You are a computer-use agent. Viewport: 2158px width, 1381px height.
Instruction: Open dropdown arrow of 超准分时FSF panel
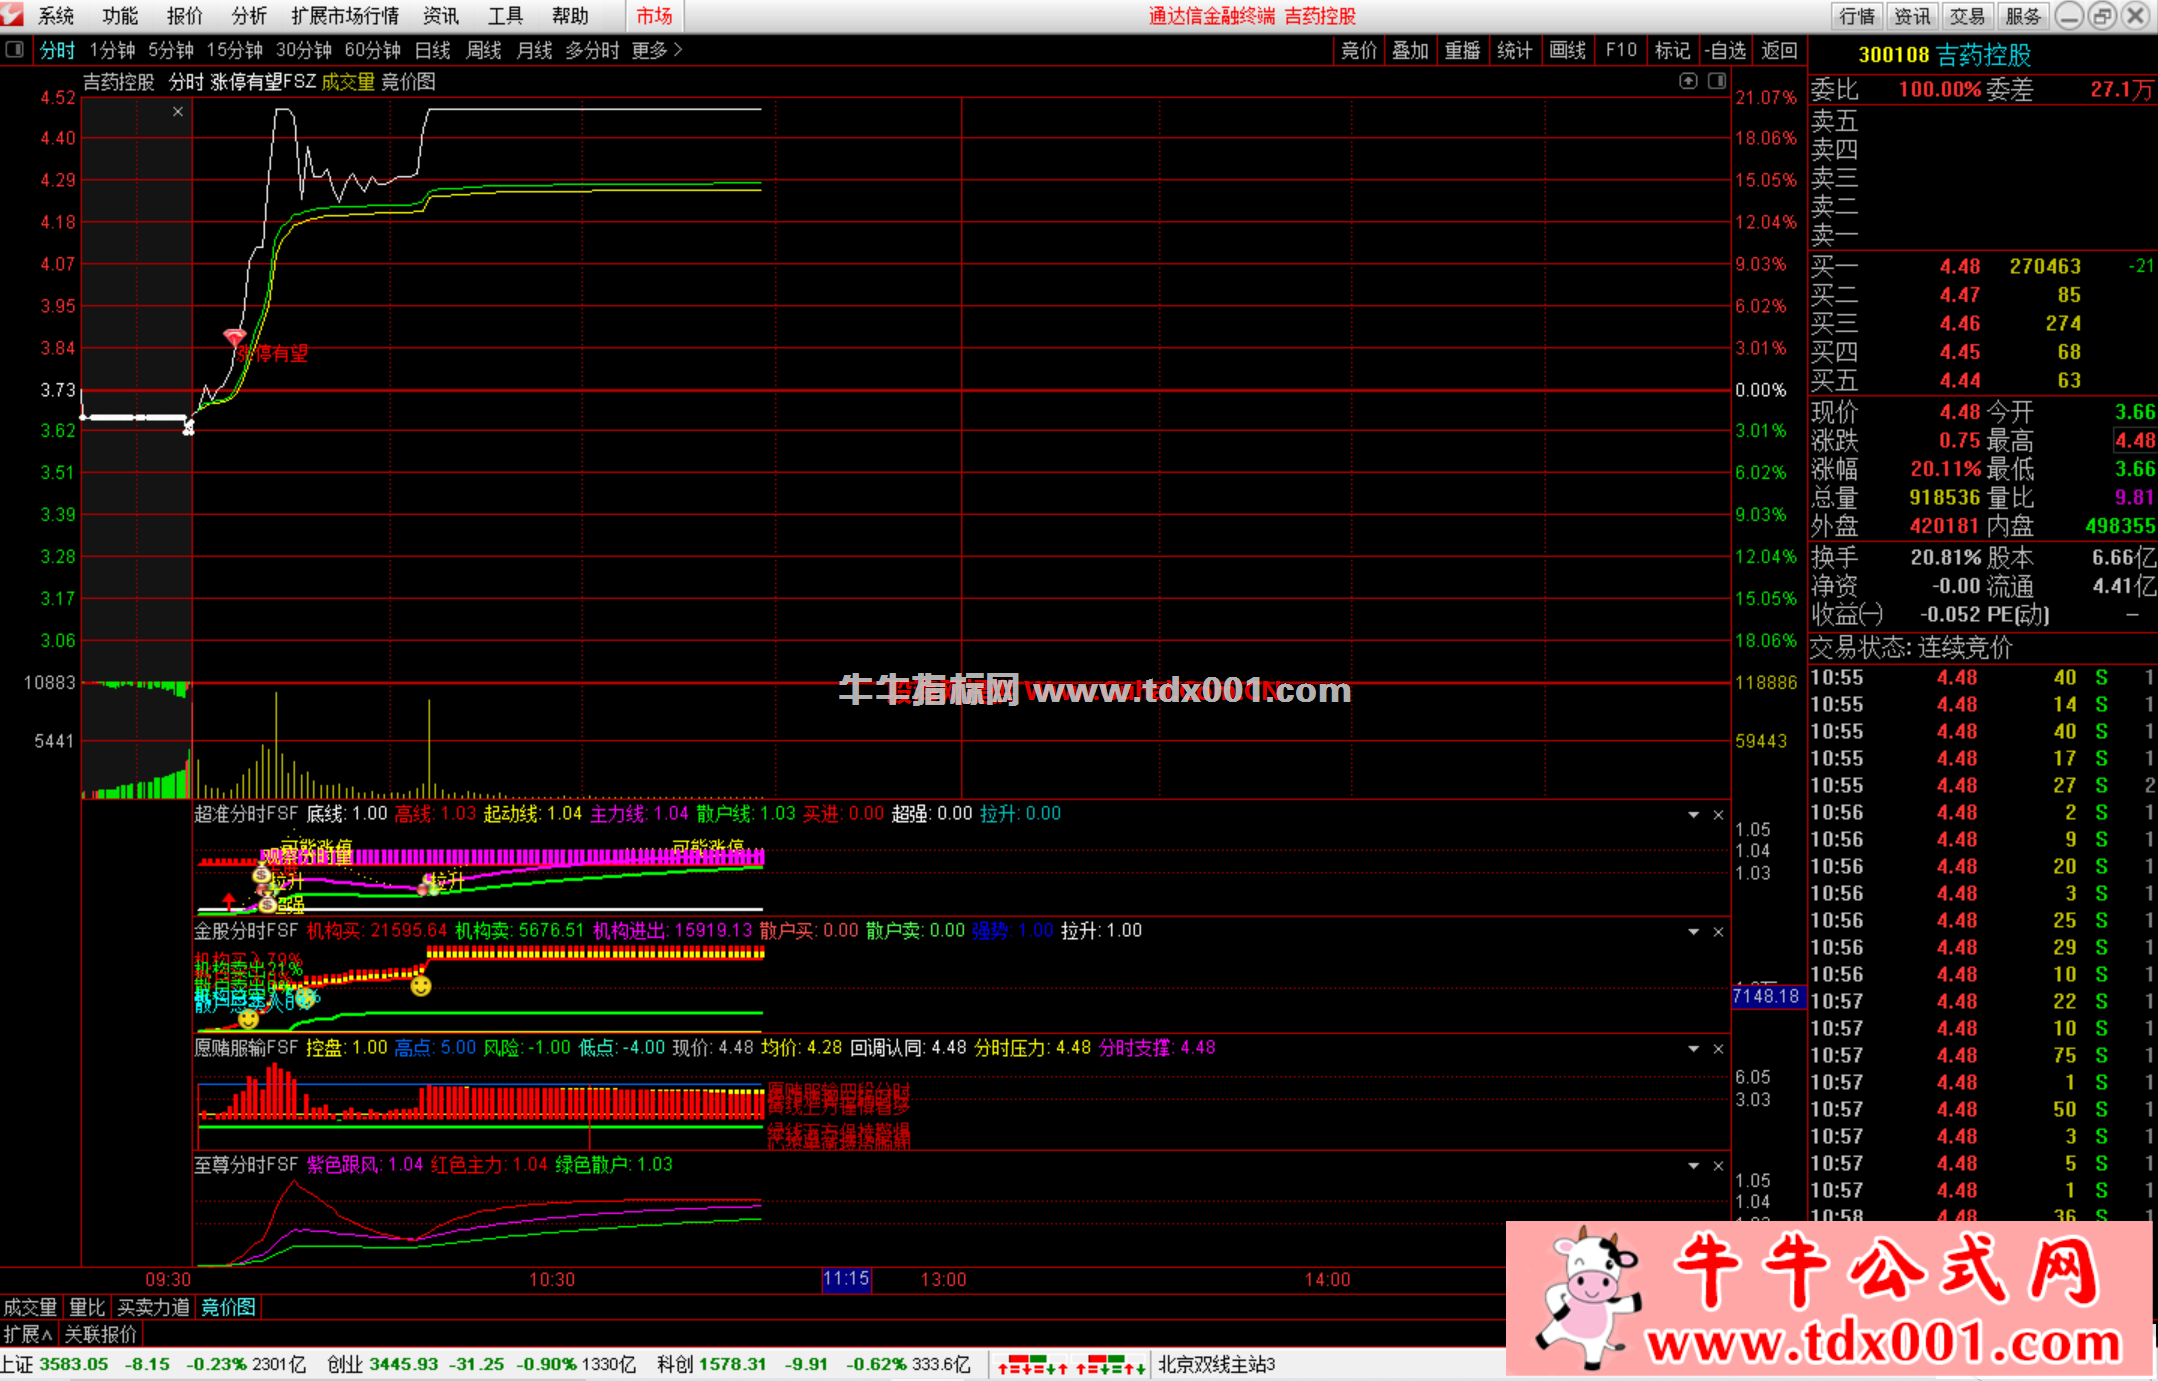tap(1694, 815)
